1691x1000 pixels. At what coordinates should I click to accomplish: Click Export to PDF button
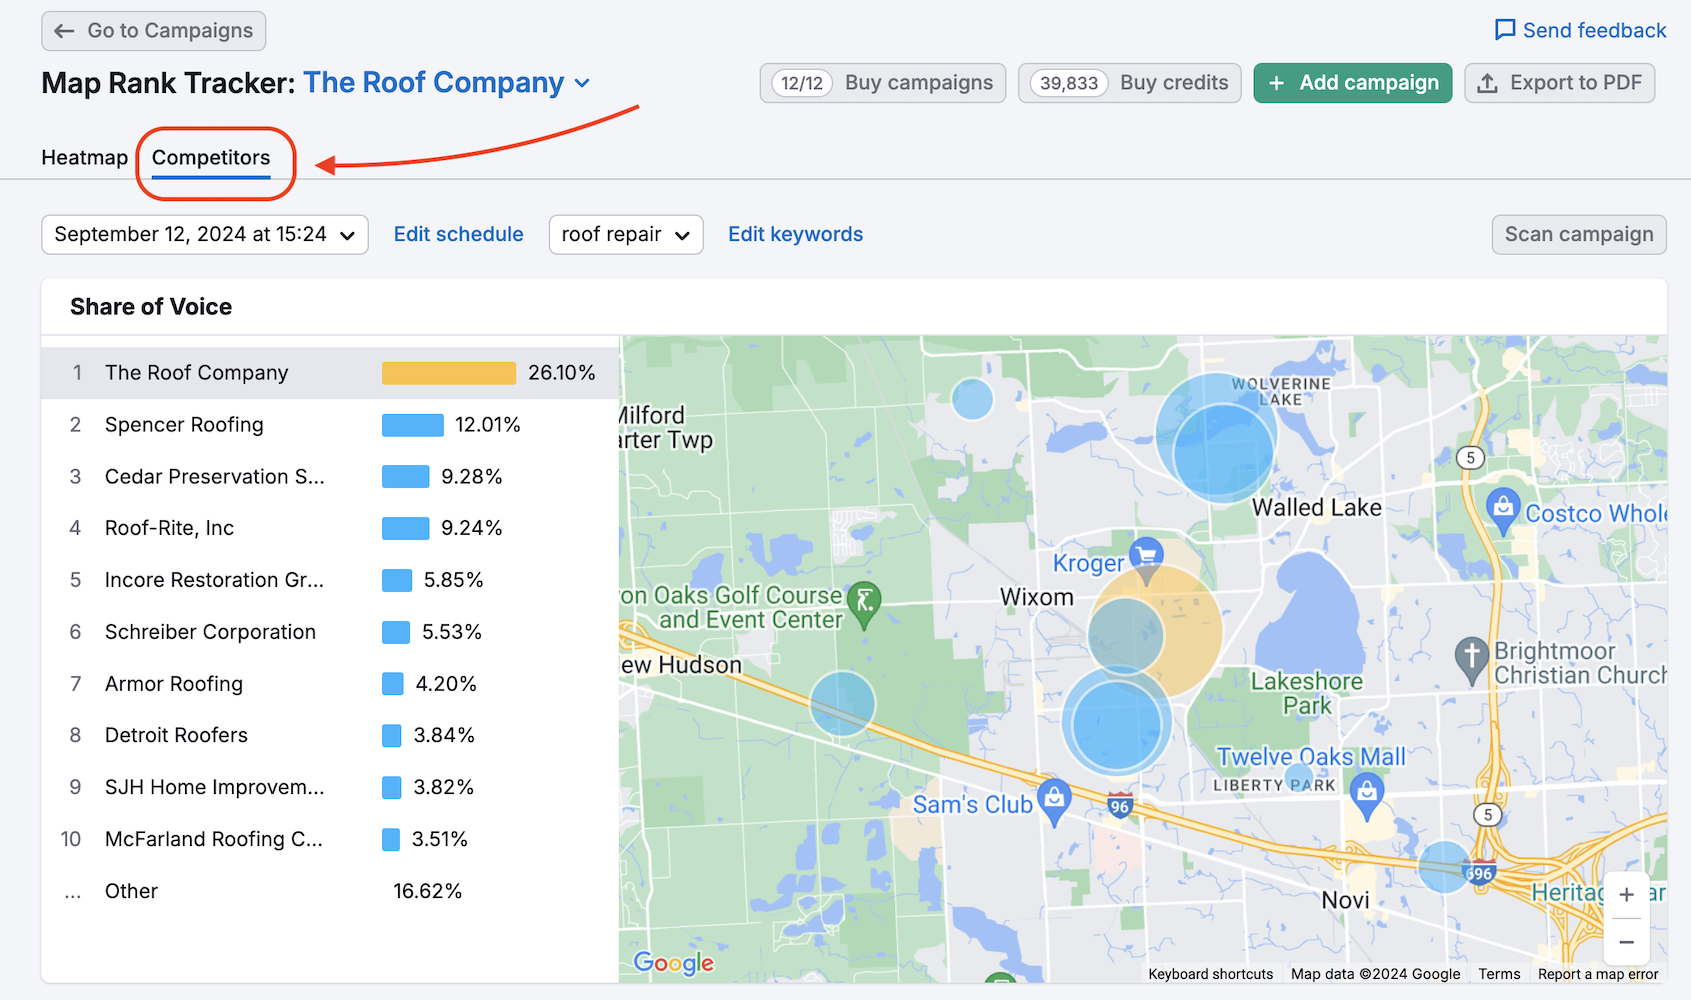tap(1560, 83)
